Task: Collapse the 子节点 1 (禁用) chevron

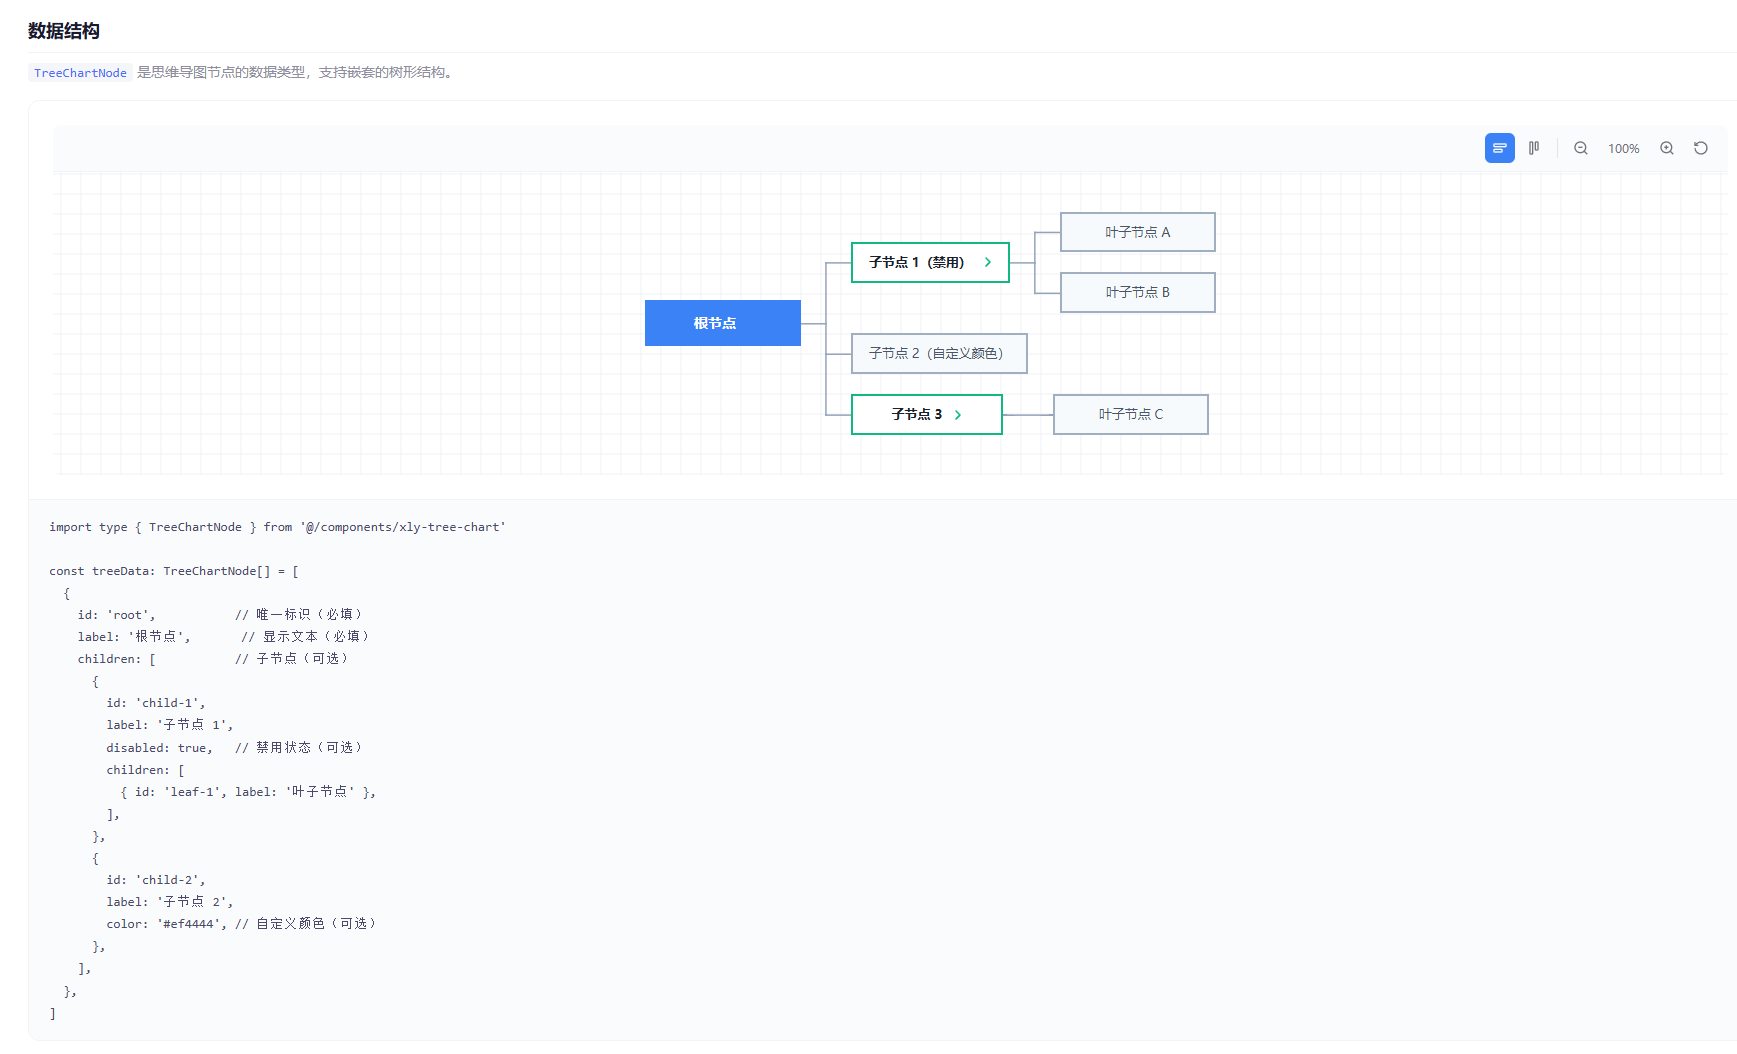Action: coord(988,262)
